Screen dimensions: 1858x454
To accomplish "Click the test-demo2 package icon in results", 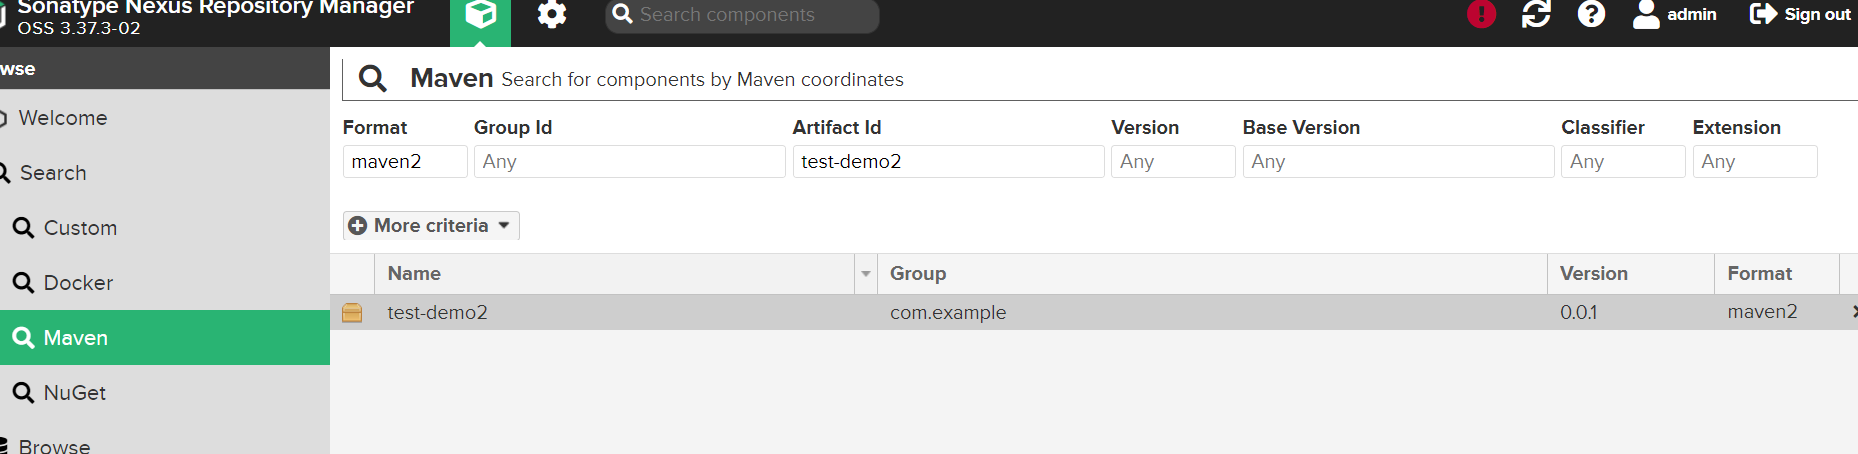I will point(352,312).
